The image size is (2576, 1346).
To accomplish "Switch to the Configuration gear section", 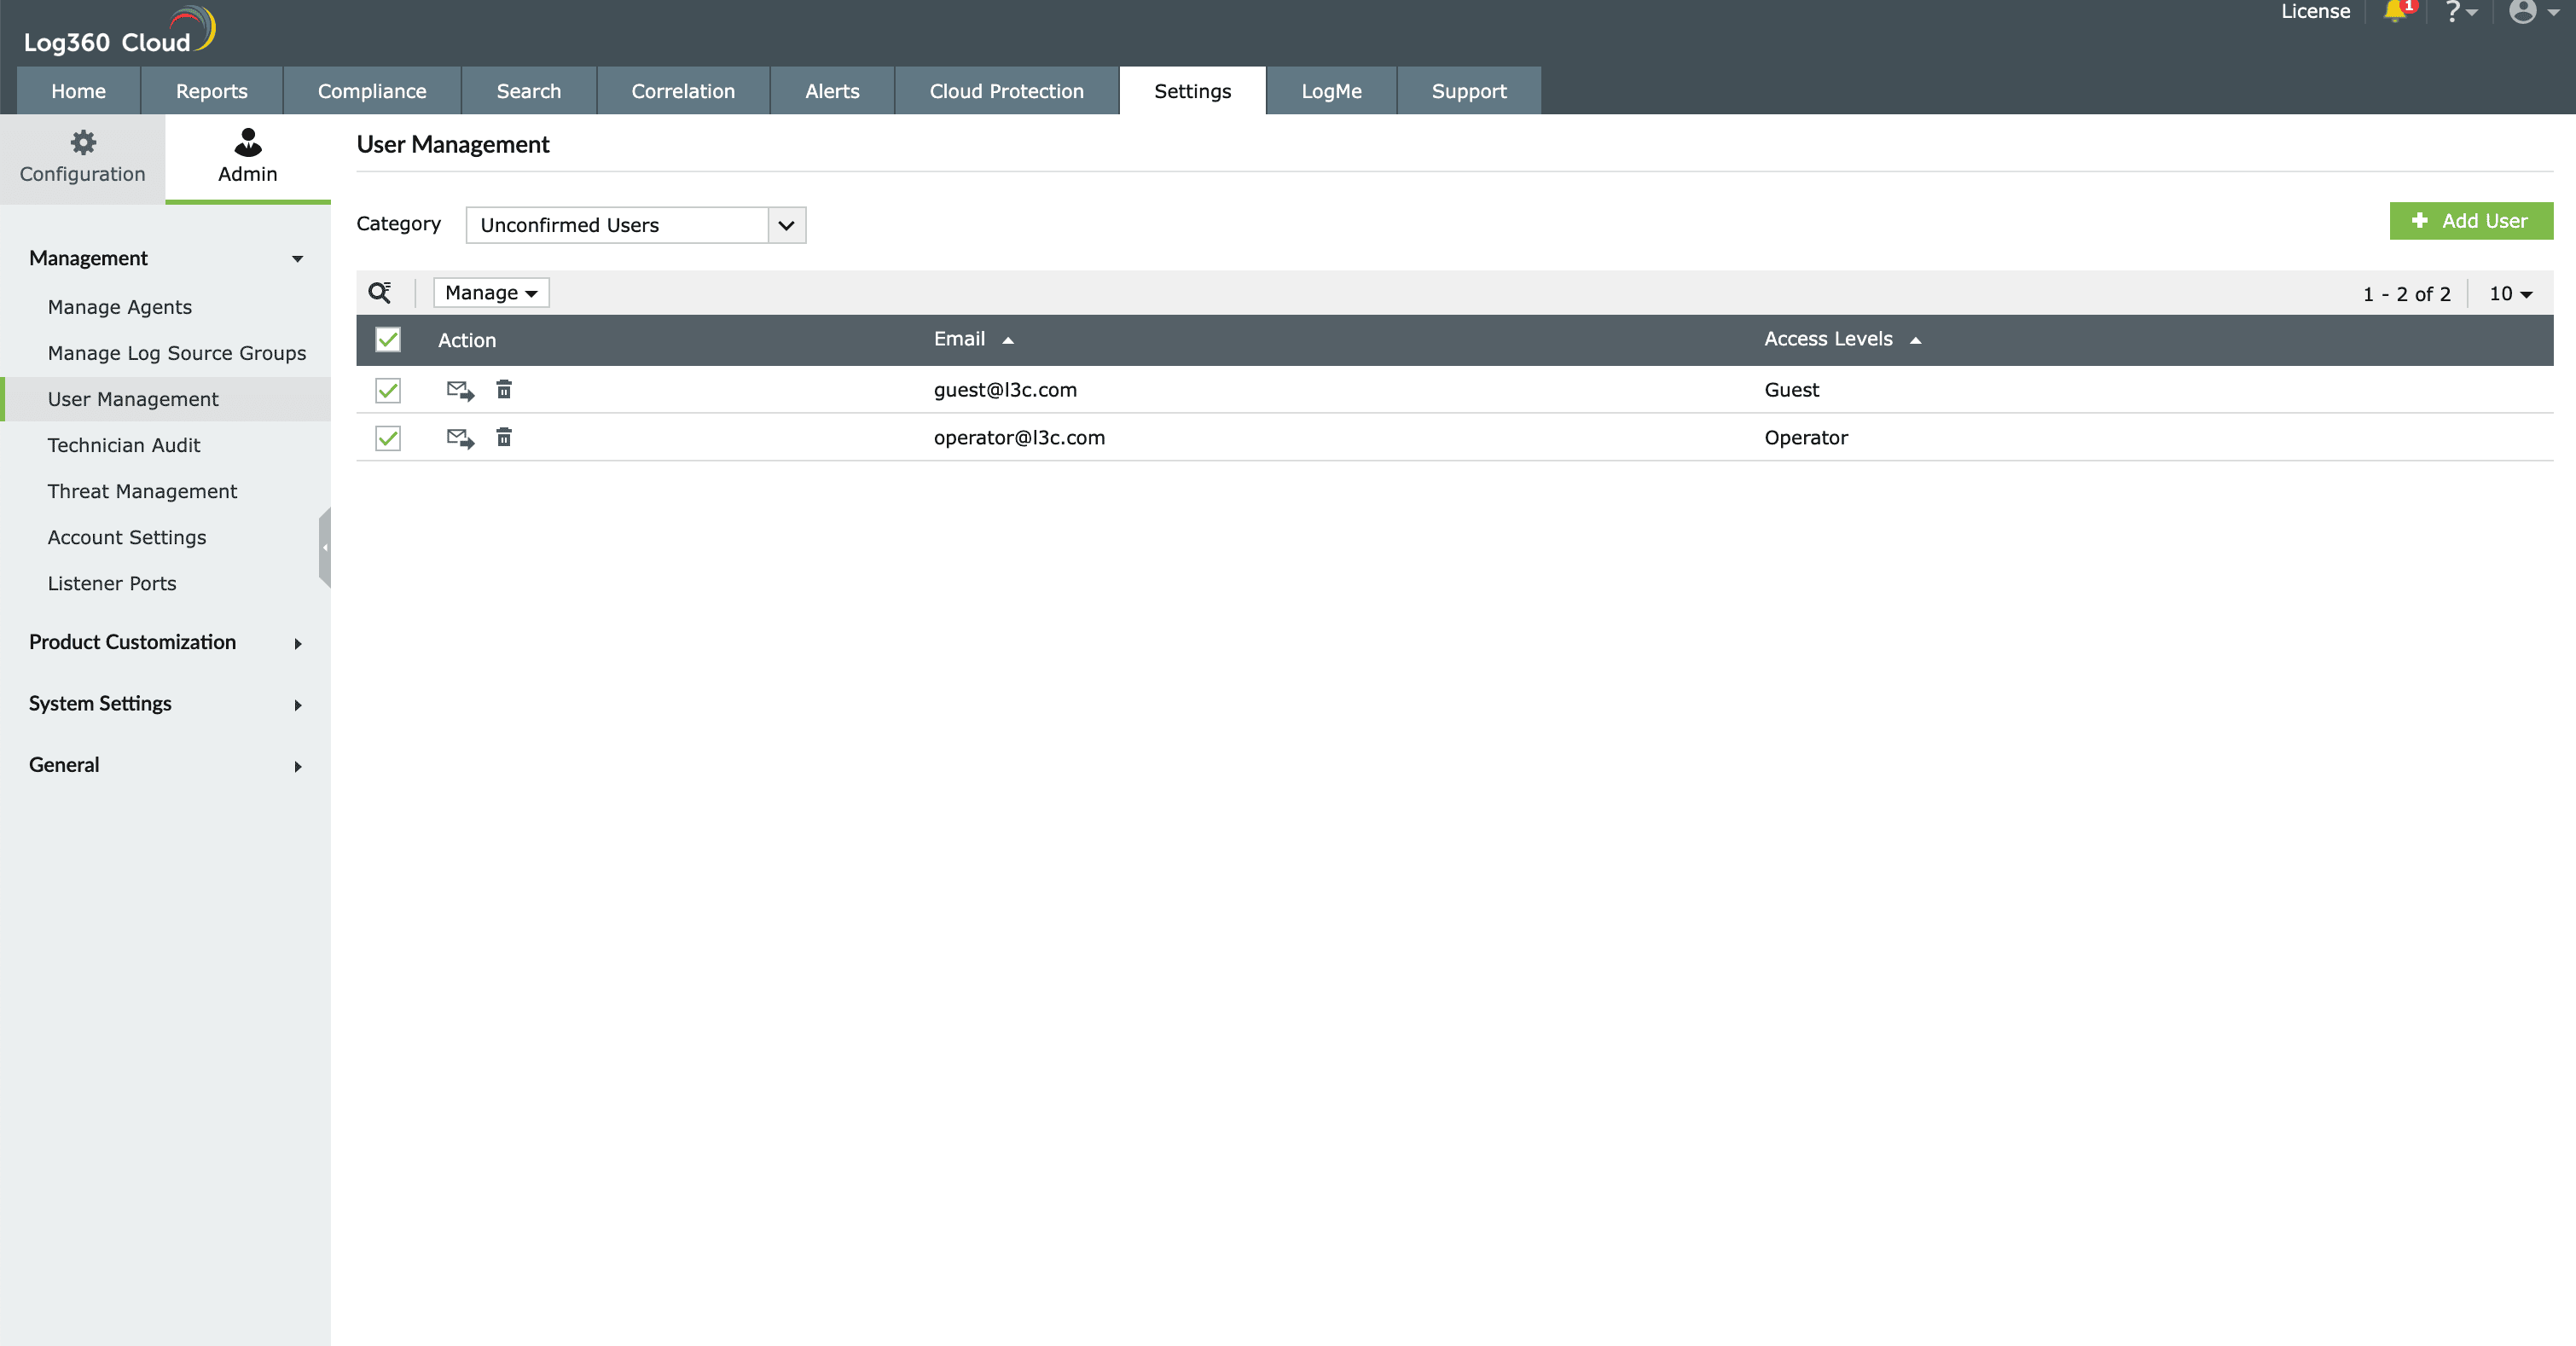I will [83, 158].
